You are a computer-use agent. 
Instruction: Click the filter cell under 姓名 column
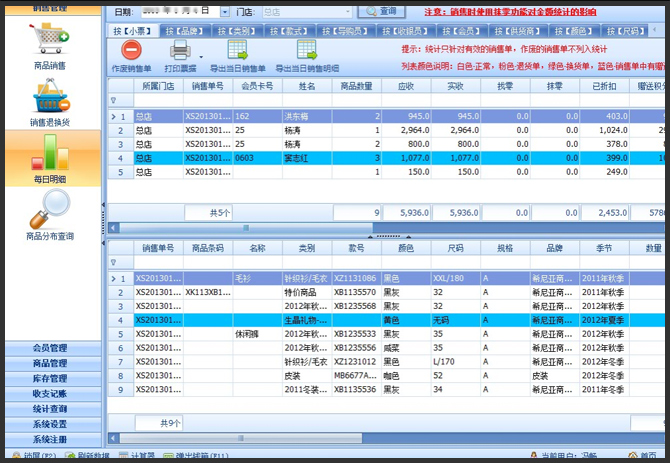pos(307,100)
